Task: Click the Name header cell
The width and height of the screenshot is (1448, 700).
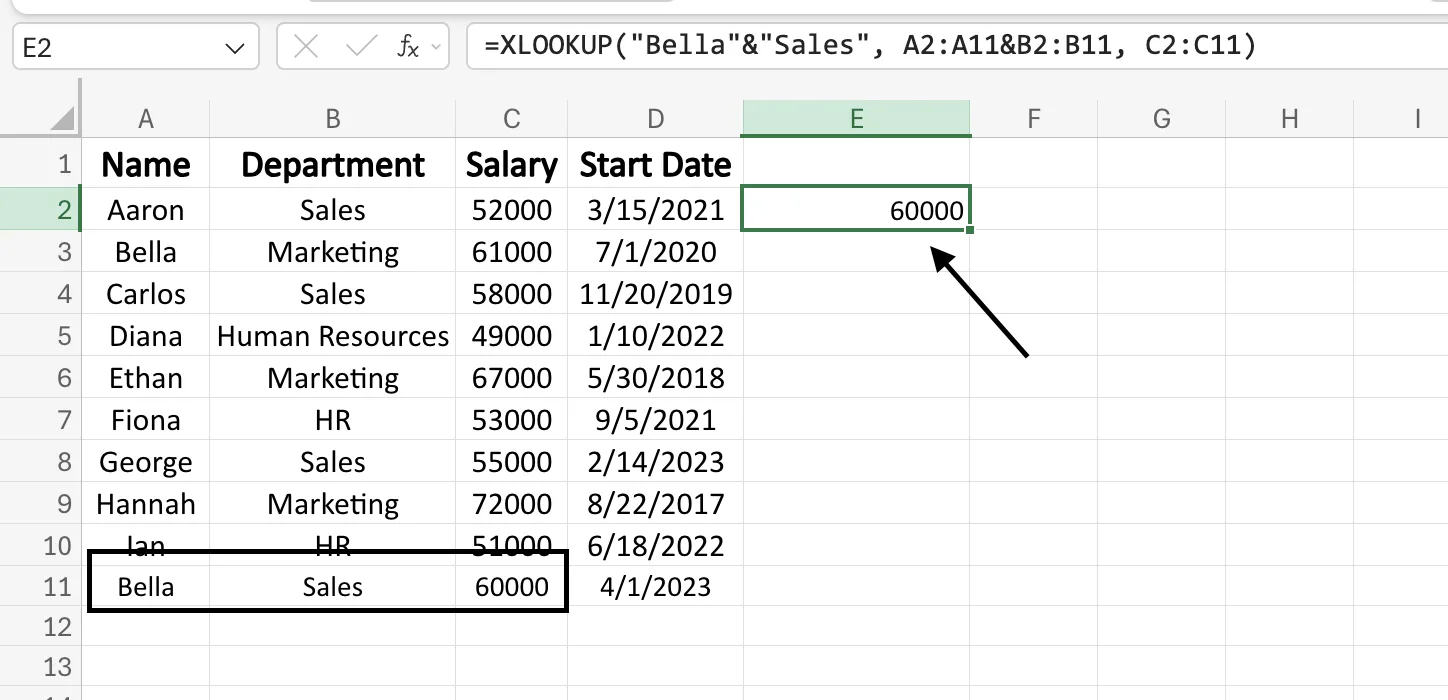Action: click(146, 164)
